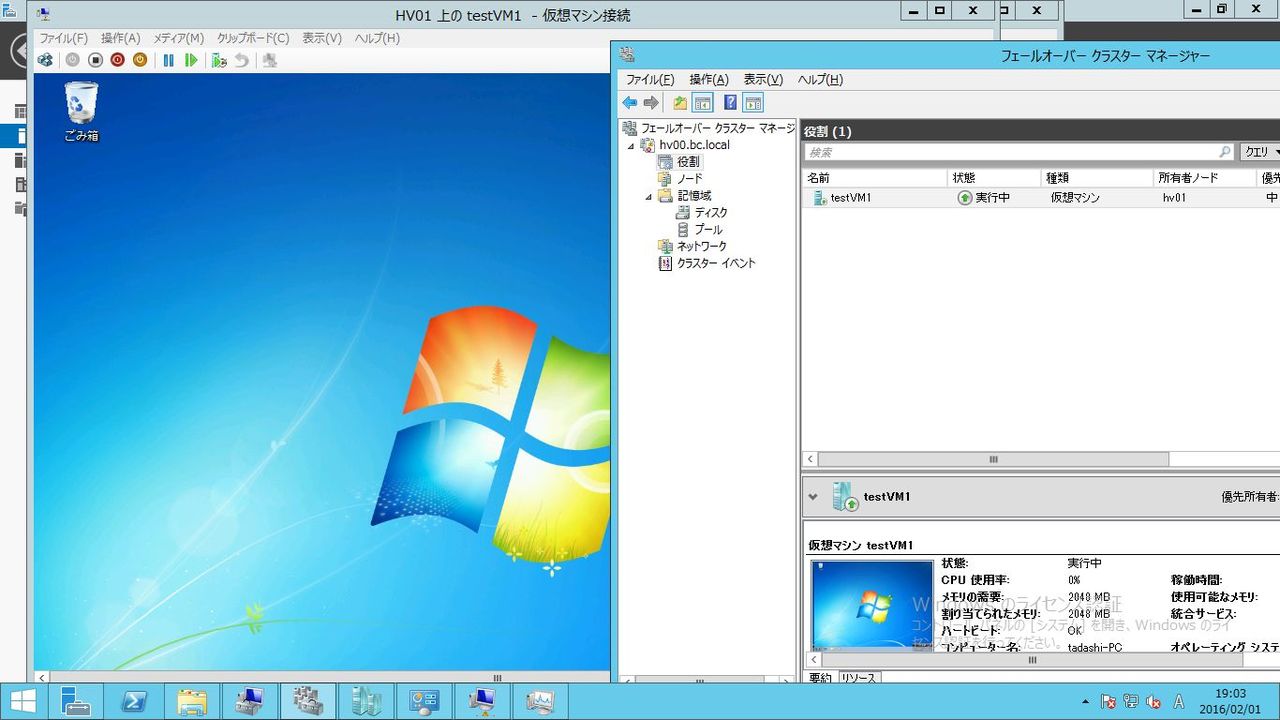Screen dimensions: 1280x720
Task: Collapse the hv00.bc.local tree node
Action: click(631, 145)
